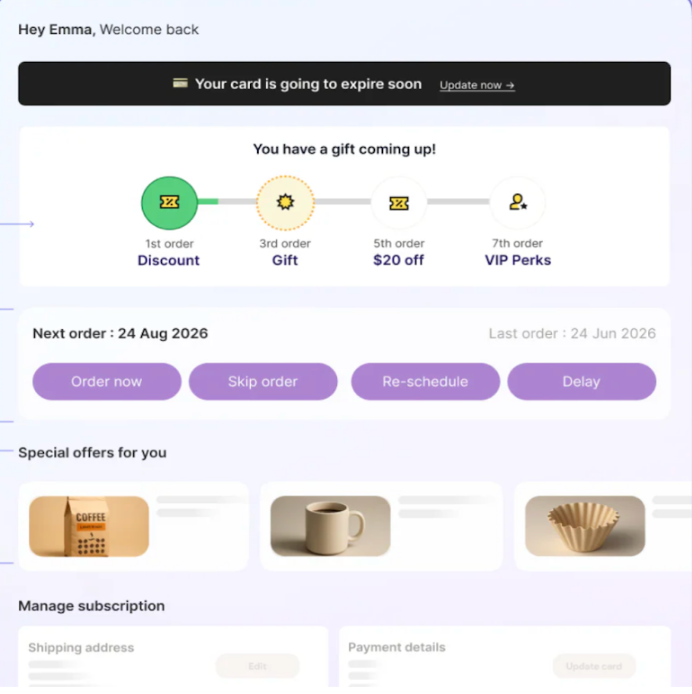Click the 5th order $20 off coupon icon
Viewport: 692px width, 694px height.
pyautogui.click(x=399, y=203)
